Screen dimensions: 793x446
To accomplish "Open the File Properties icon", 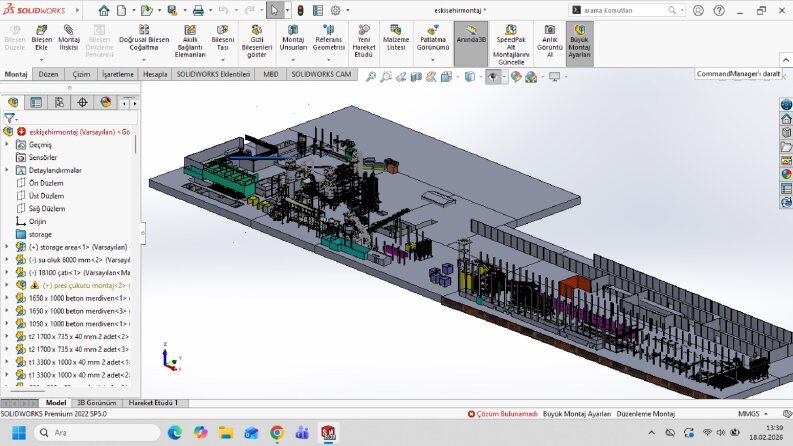I will (x=318, y=10).
